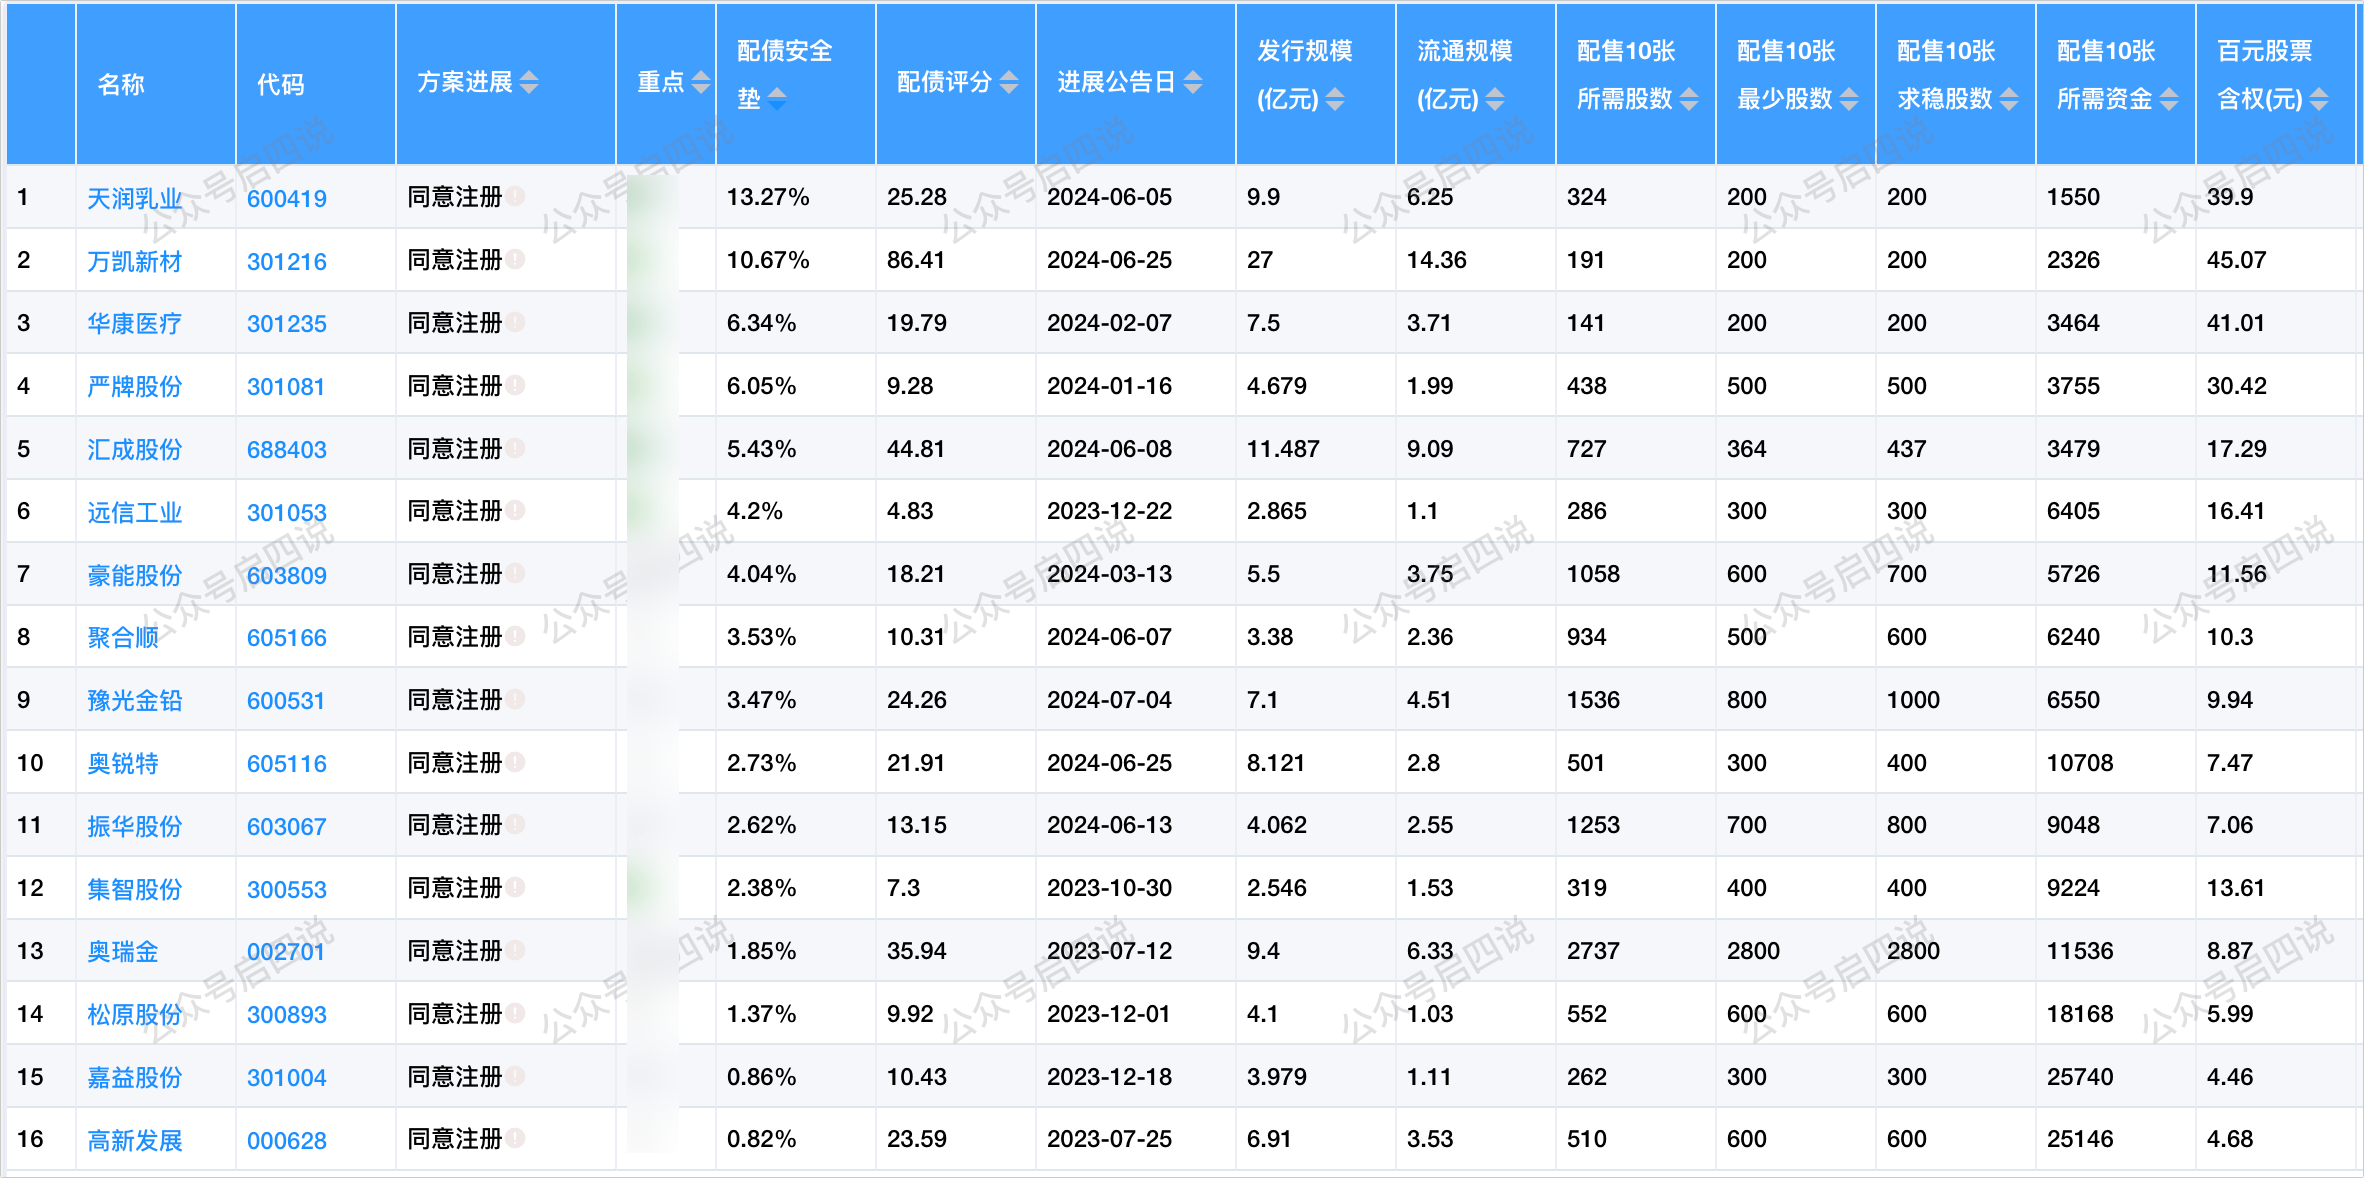2364x1178 pixels.
Task: Click info icon after 同意注册 for 天润乳业
Action: 515,196
